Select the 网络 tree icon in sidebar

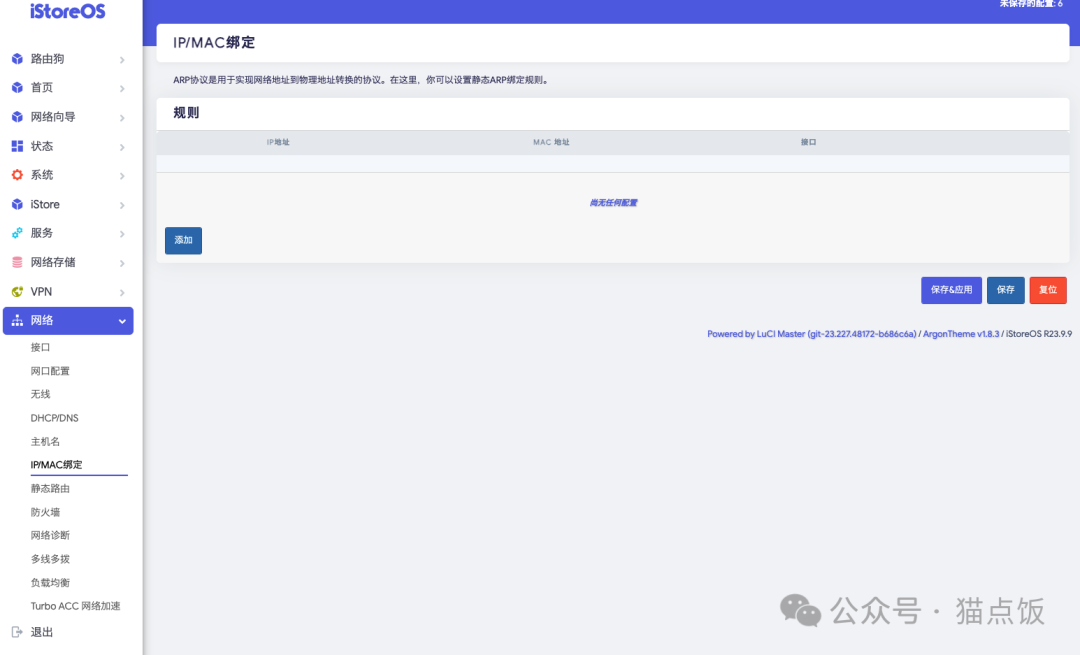tap(16, 320)
